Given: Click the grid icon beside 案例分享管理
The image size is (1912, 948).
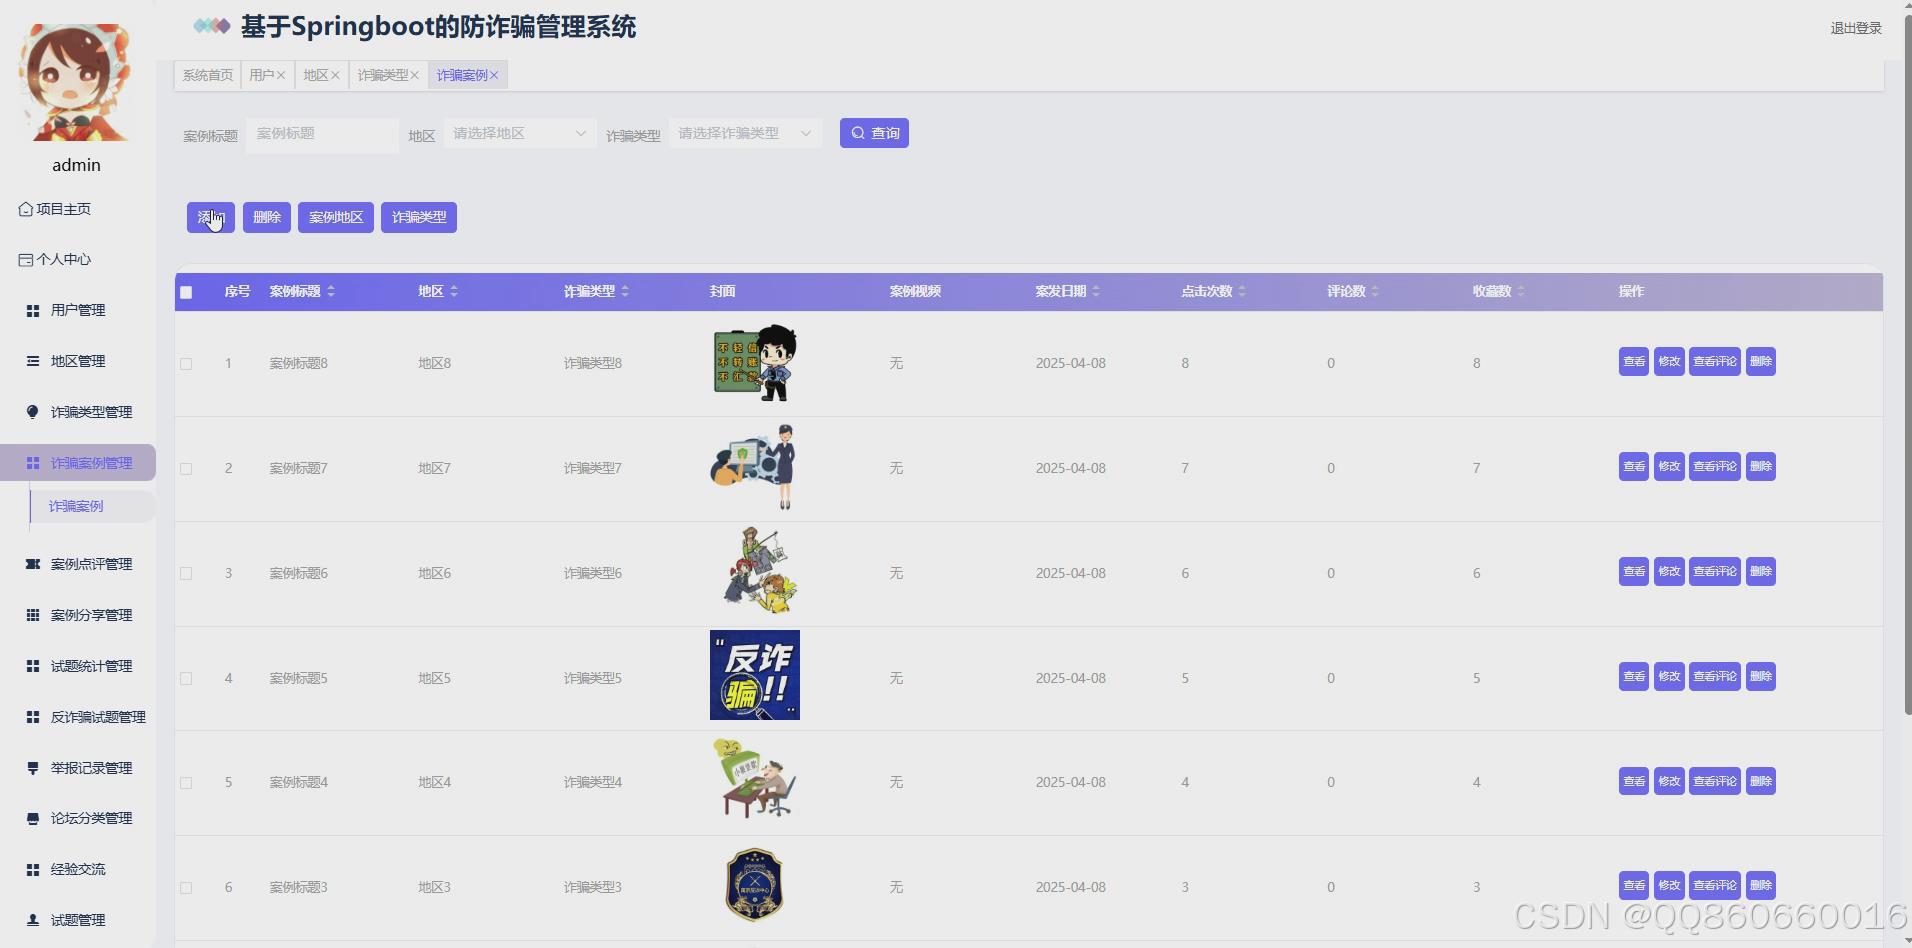Looking at the screenshot, I should (x=33, y=615).
